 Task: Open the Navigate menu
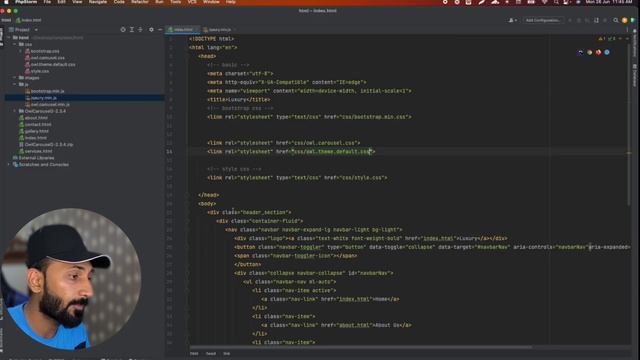(98, 2)
